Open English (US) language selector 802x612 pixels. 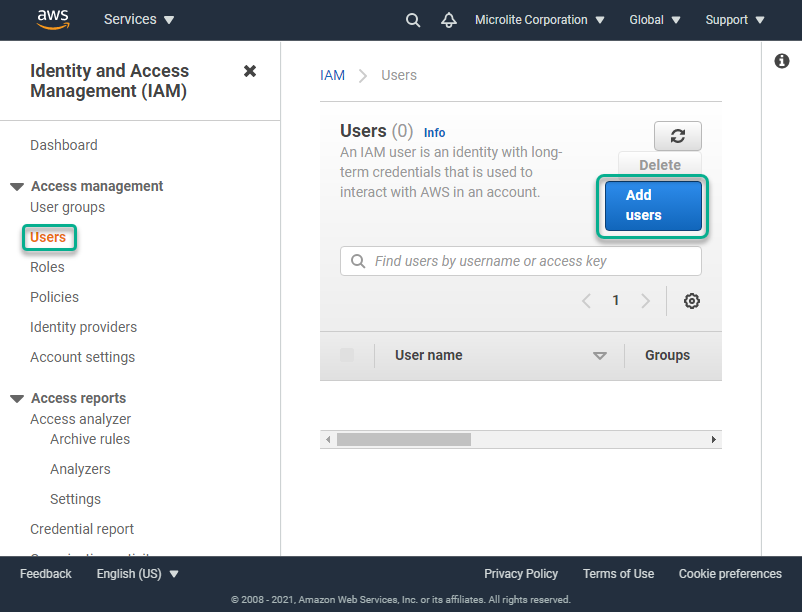coord(138,574)
